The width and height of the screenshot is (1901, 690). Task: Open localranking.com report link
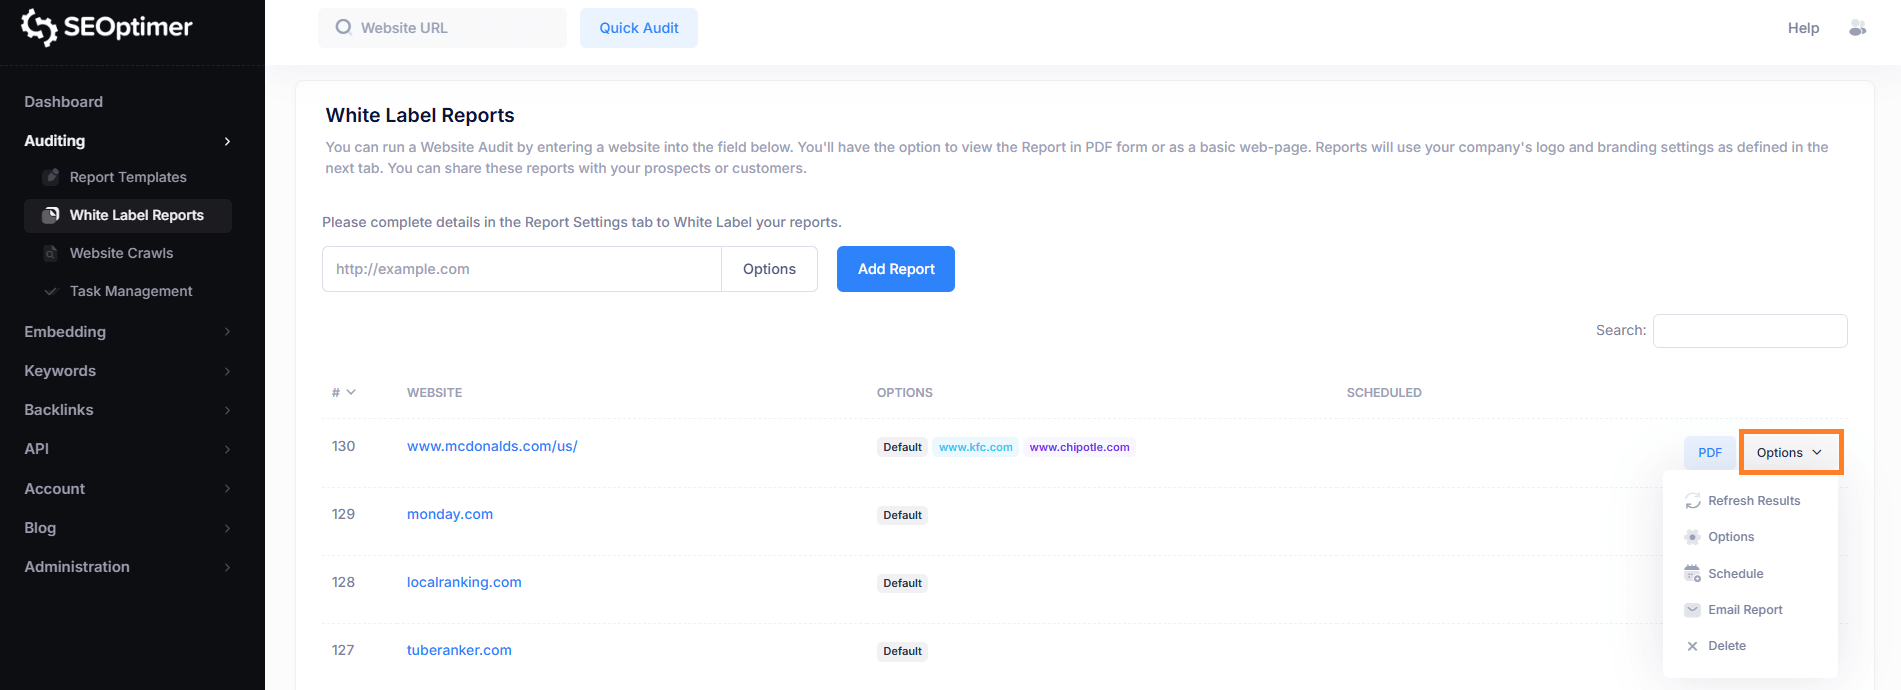464,582
